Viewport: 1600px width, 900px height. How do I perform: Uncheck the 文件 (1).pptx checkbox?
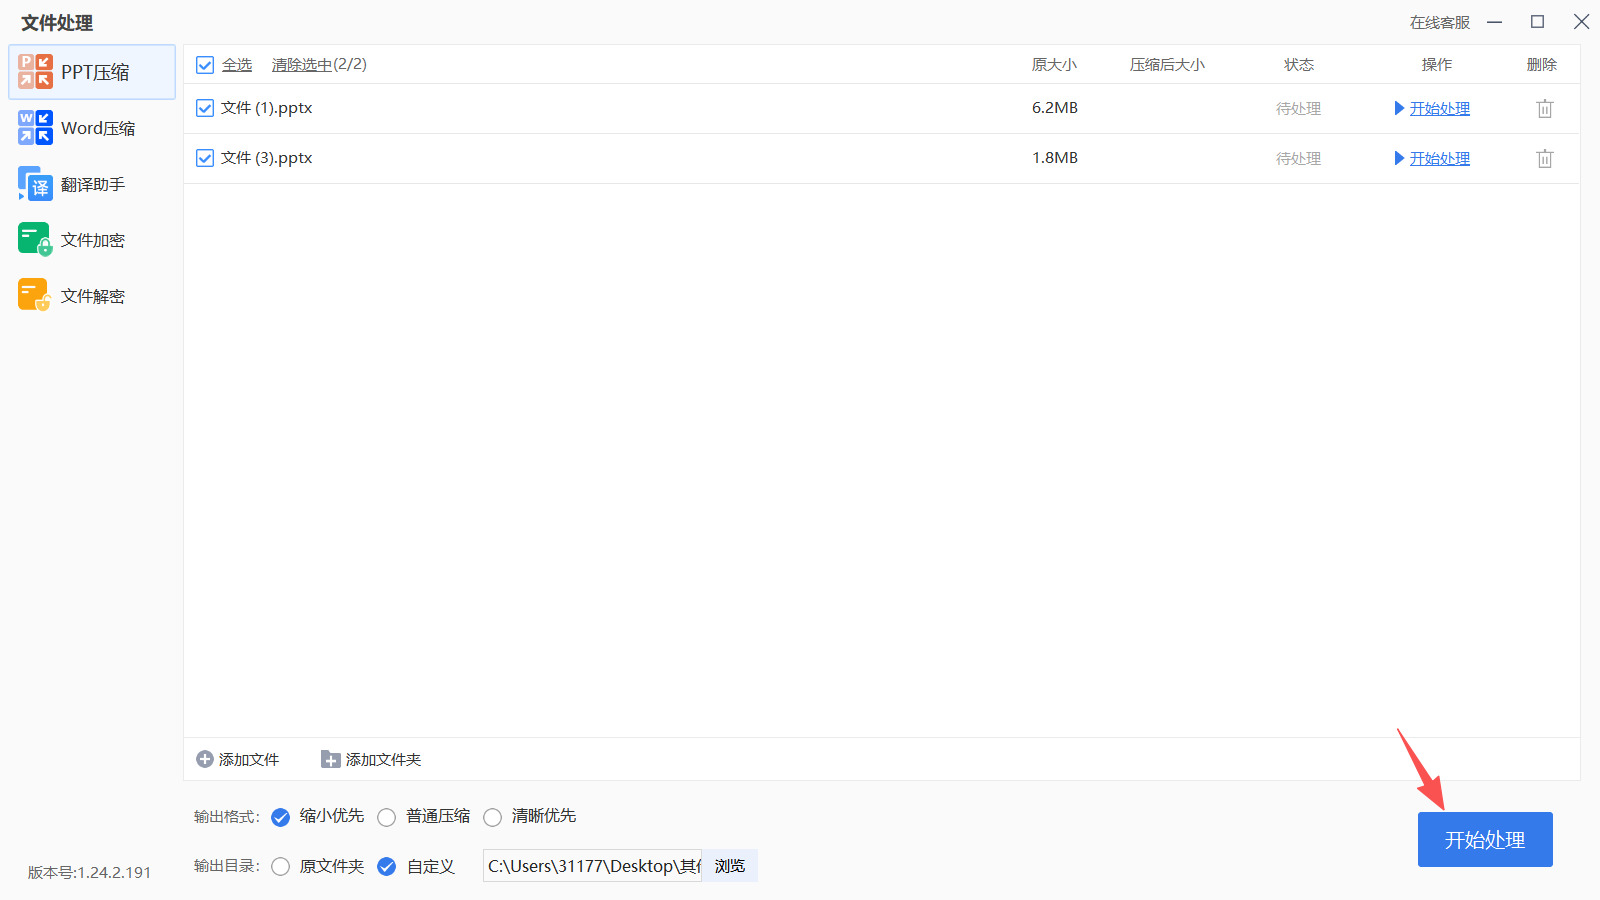205,108
